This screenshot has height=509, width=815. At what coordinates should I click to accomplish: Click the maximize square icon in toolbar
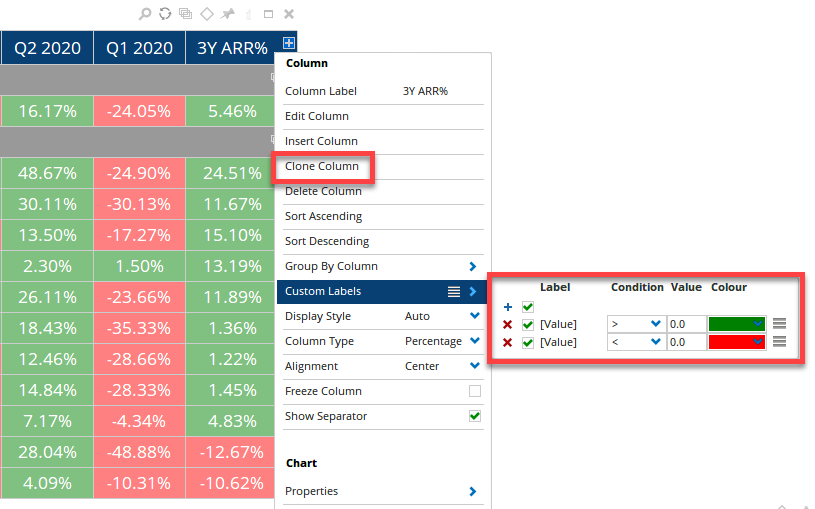click(268, 14)
